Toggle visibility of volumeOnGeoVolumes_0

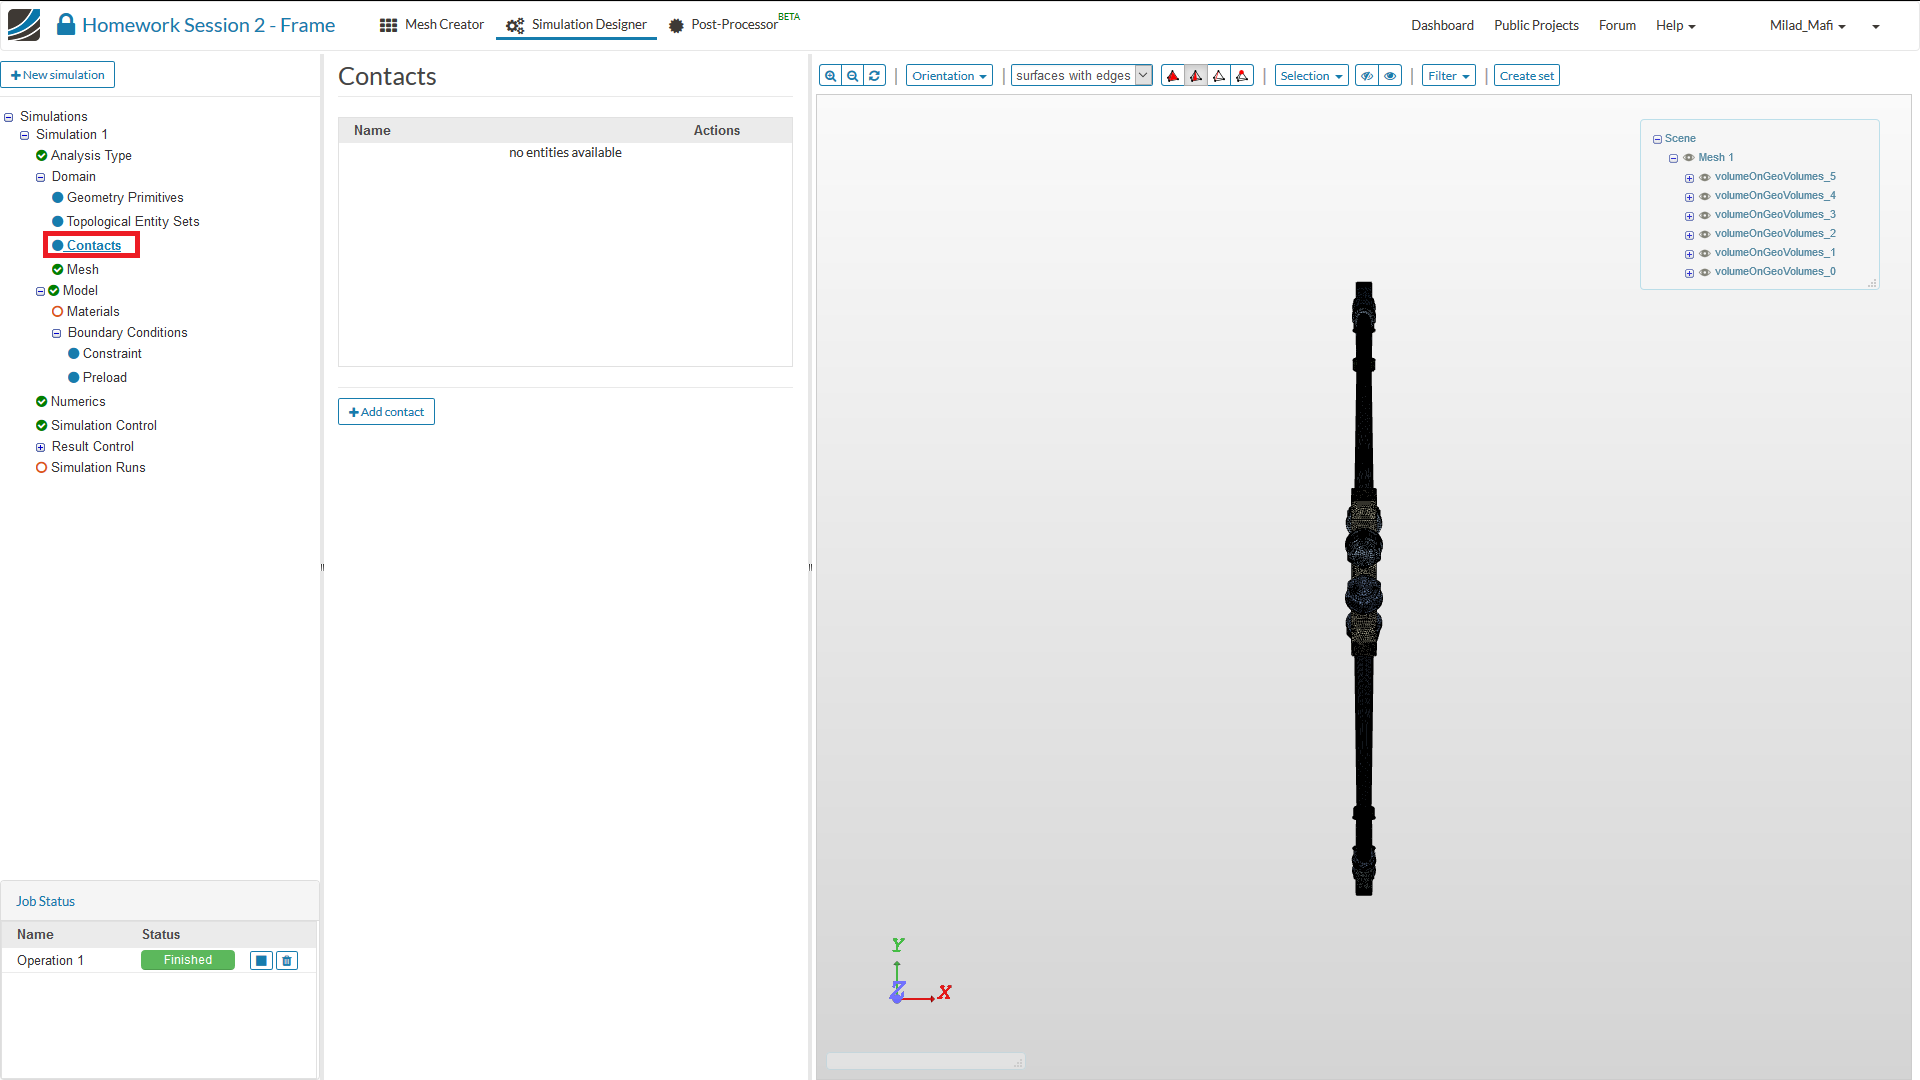[1705, 272]
